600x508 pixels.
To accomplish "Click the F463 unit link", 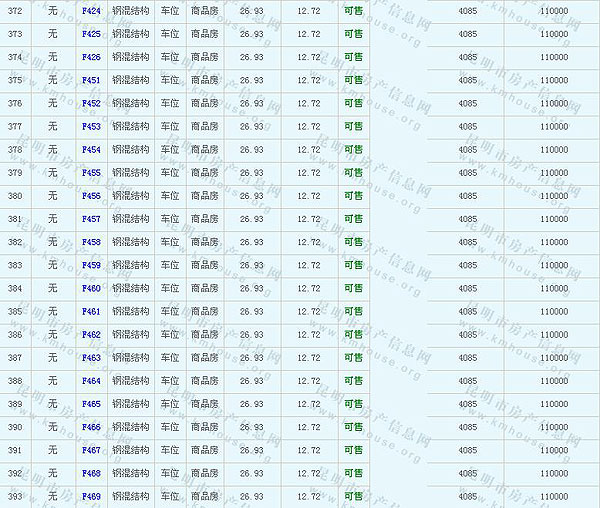I will [x=91, y=358].
